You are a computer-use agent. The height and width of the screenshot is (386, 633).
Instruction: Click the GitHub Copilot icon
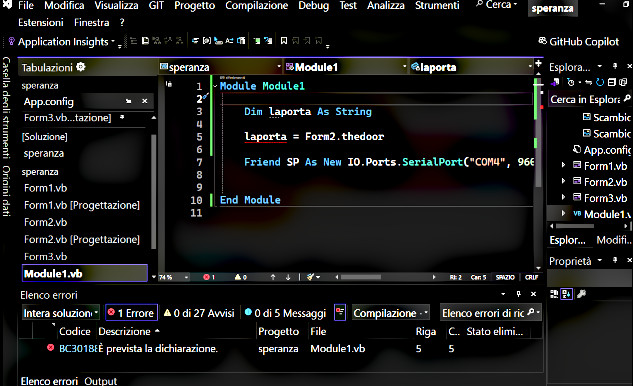(543, 41)
